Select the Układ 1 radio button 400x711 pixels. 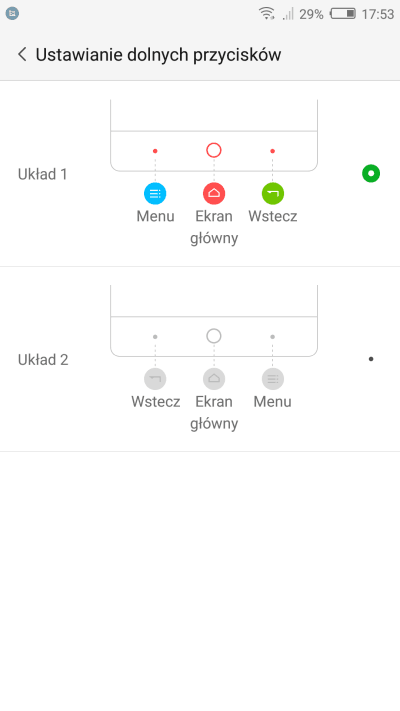[371, 174]
